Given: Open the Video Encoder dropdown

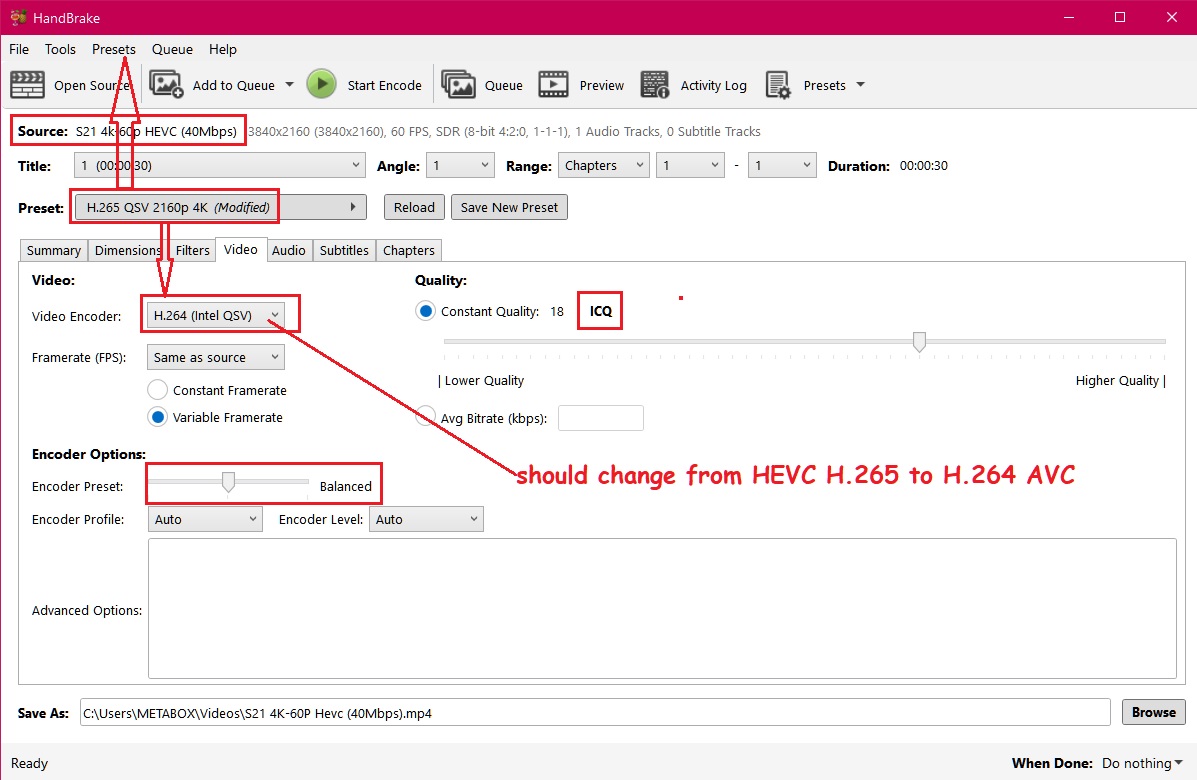Looking at the screenshot, I should point(215,315).
